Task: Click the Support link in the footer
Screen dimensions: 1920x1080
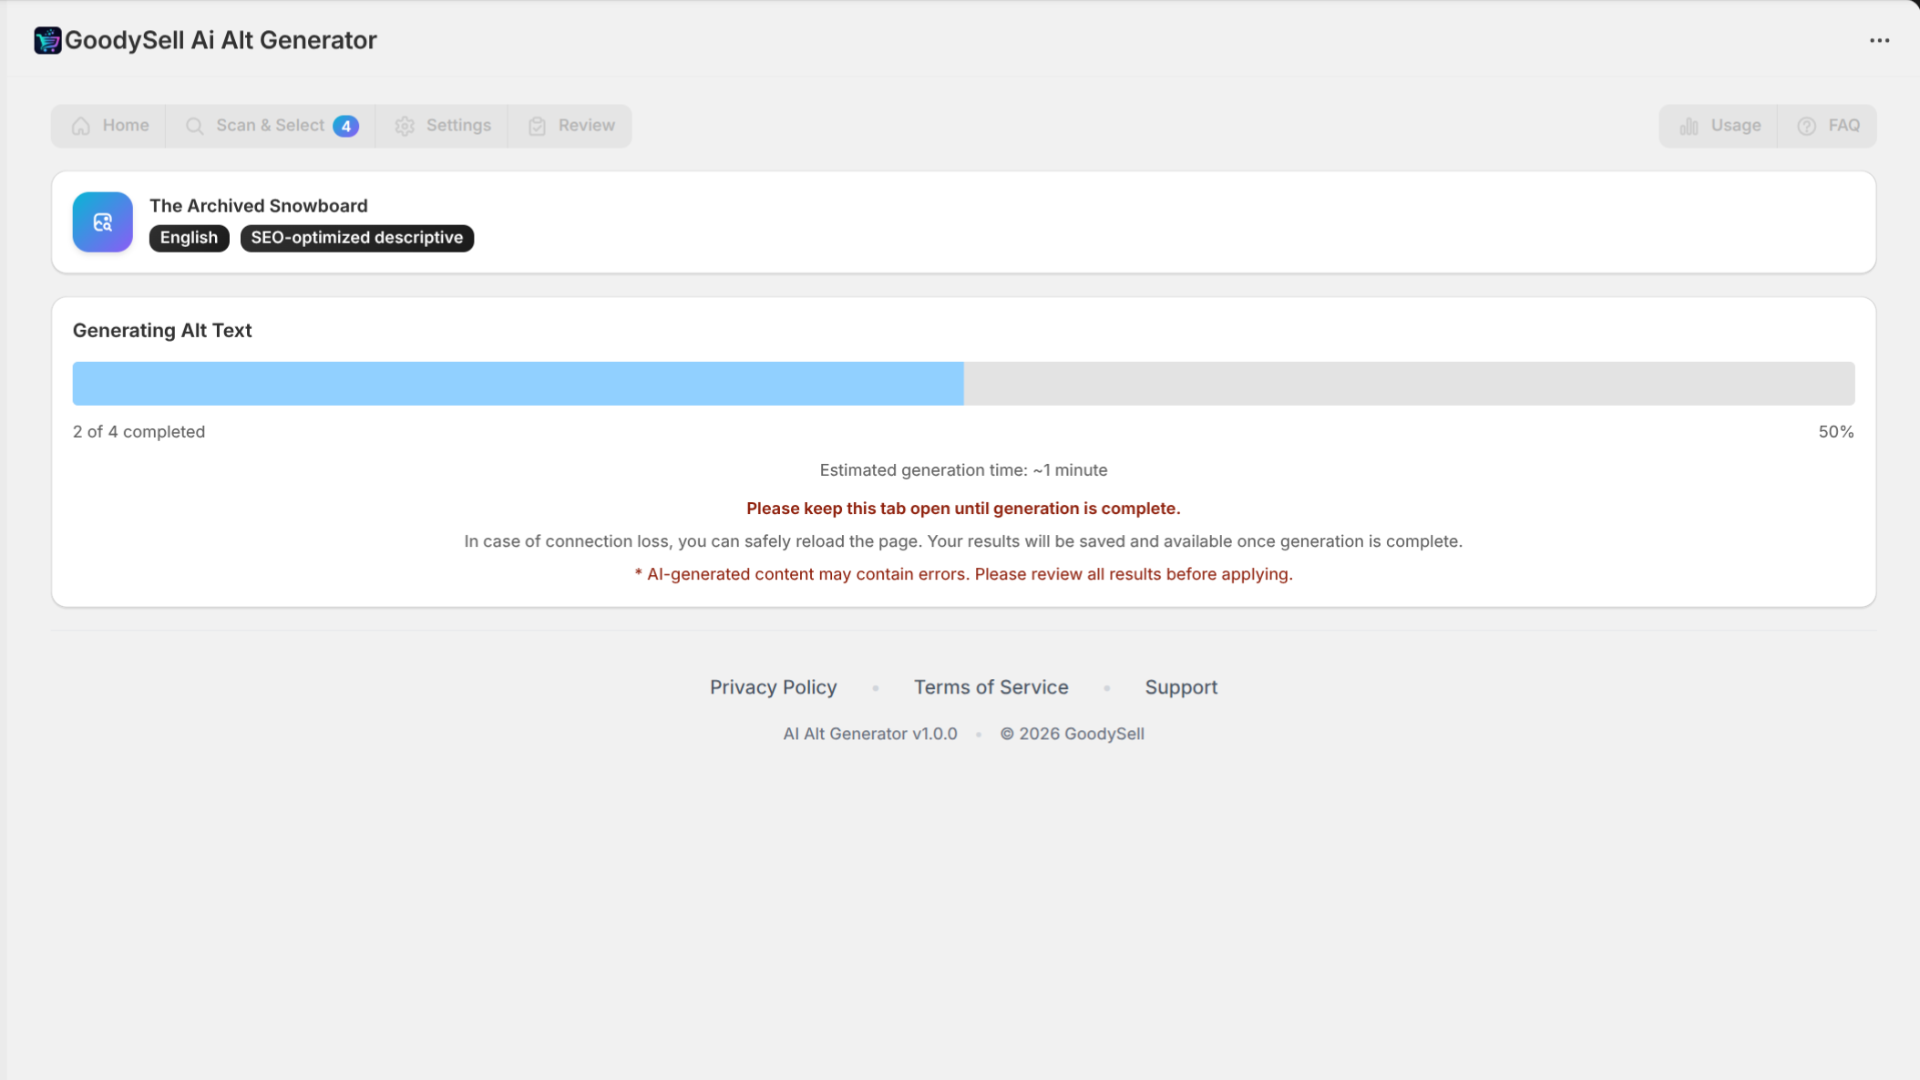Action: (x=1181, y=687)
